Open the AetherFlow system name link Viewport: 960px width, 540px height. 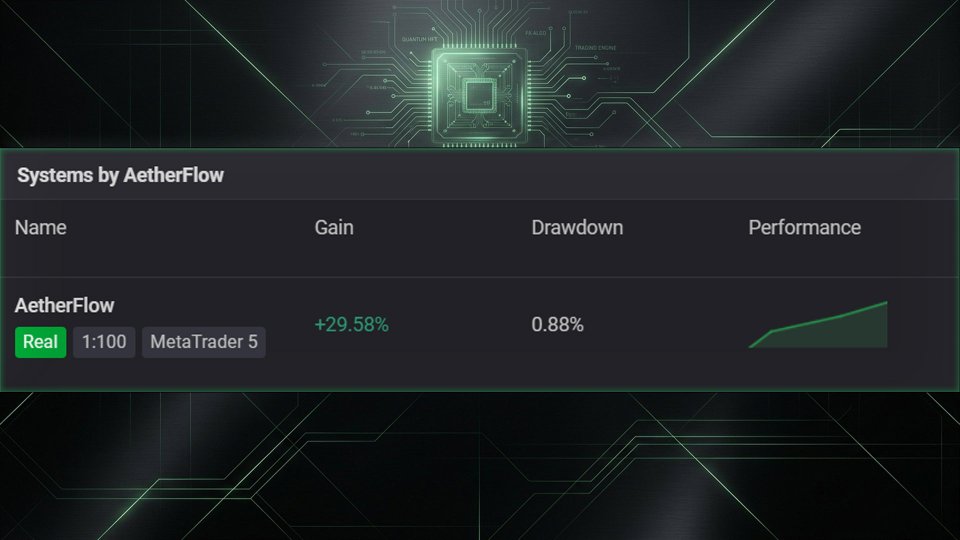tap(64, 305)
